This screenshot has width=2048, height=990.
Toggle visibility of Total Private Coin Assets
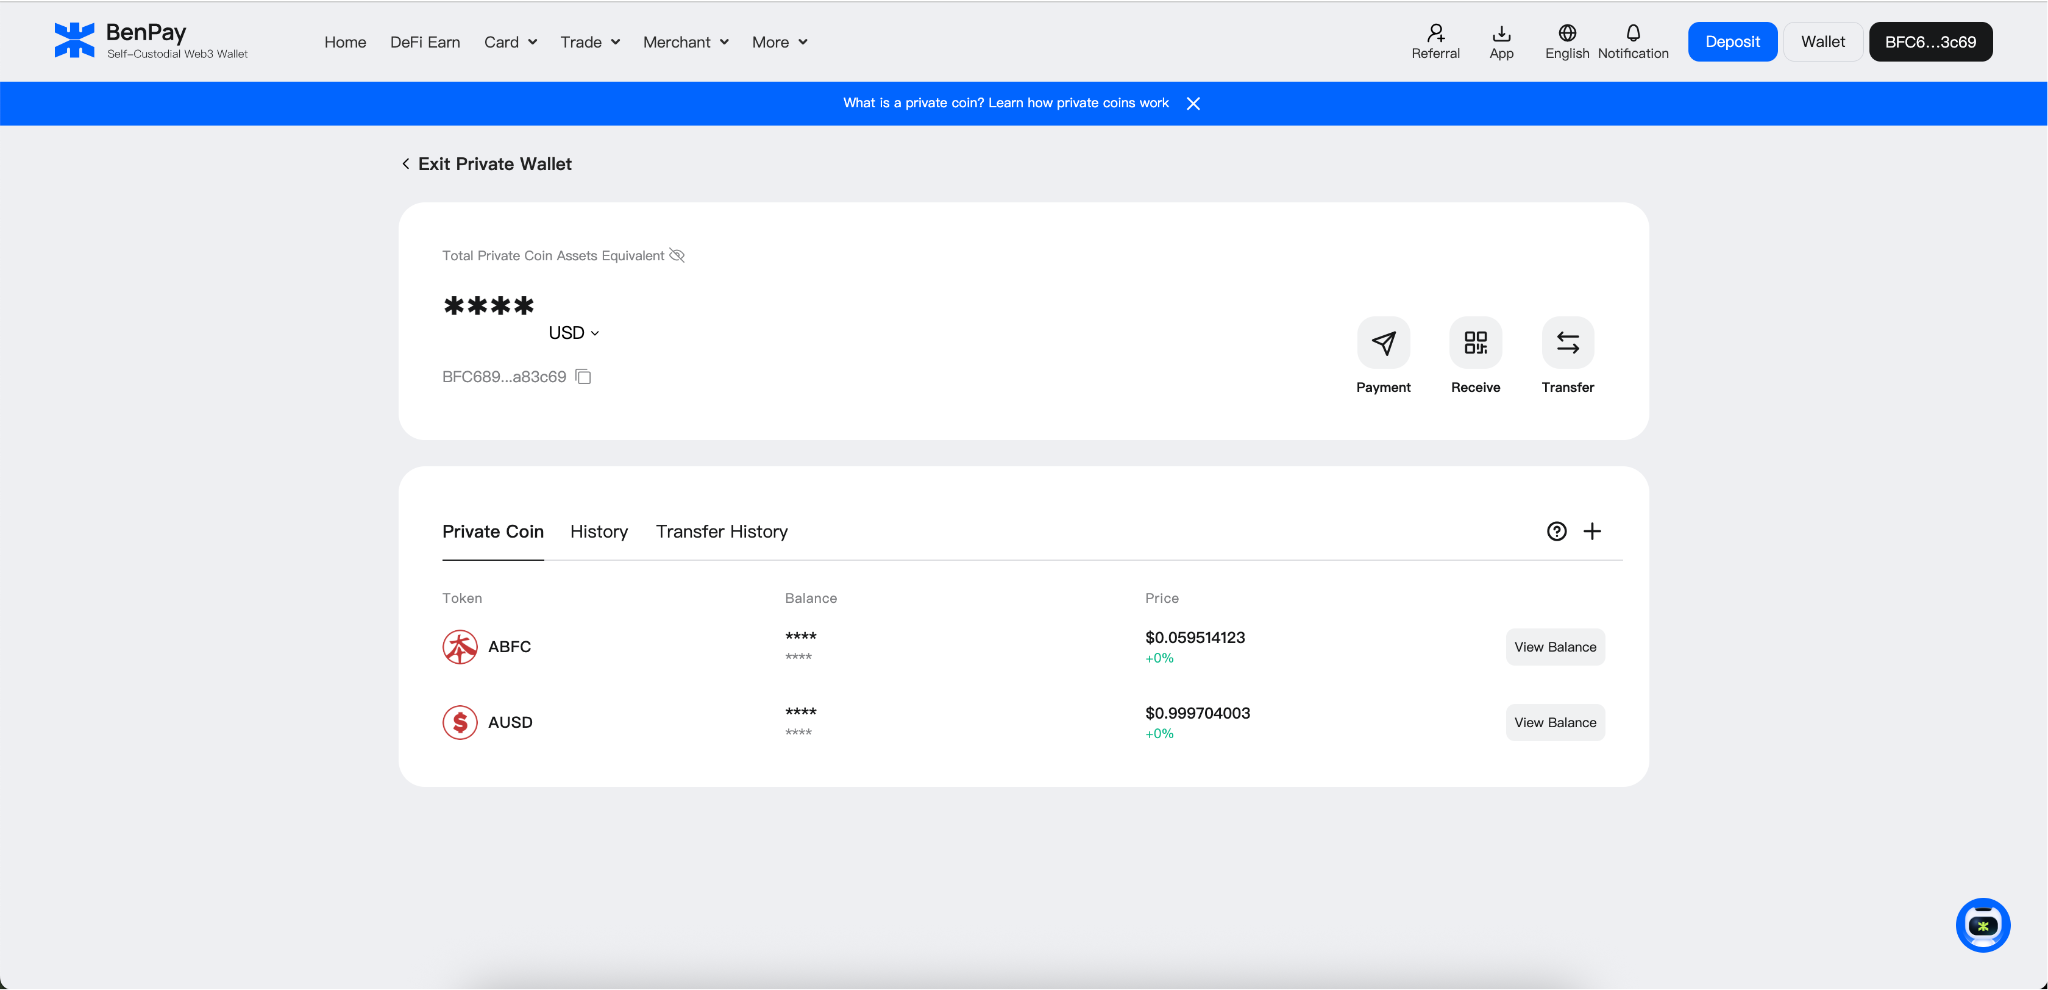click(677, 255)
